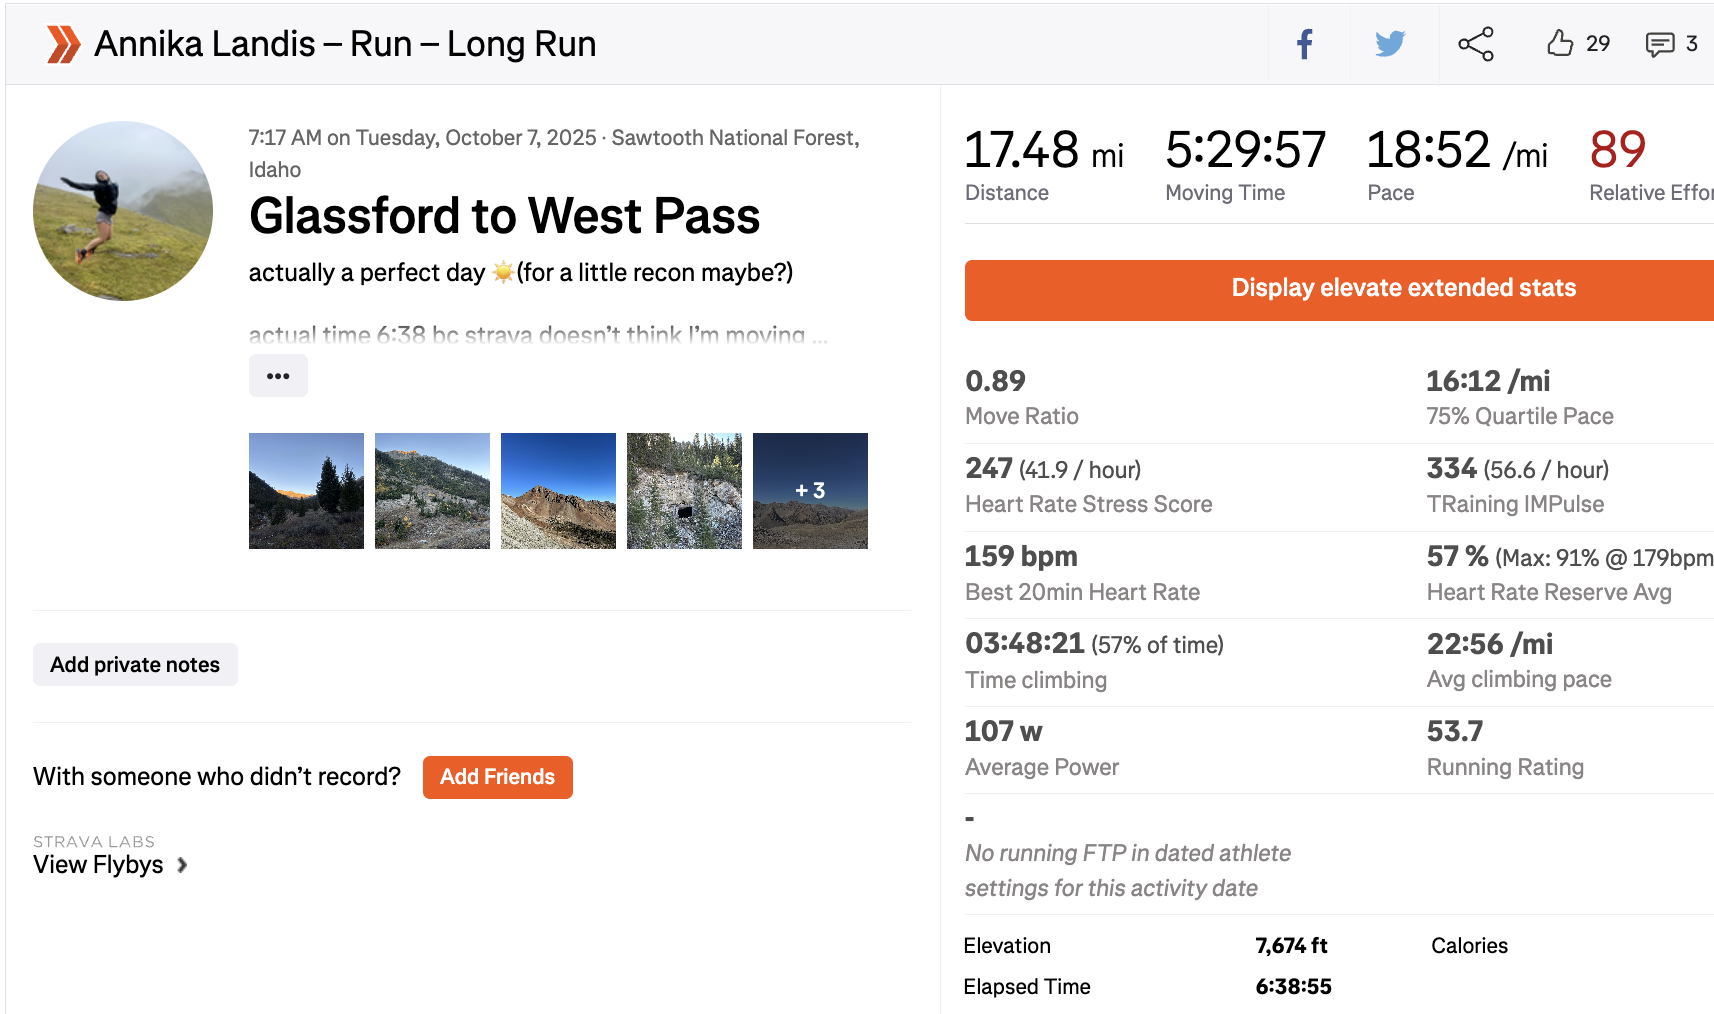Open third photo of brown mountain peak
The image size is (1714, 1014).
point(558,491)
